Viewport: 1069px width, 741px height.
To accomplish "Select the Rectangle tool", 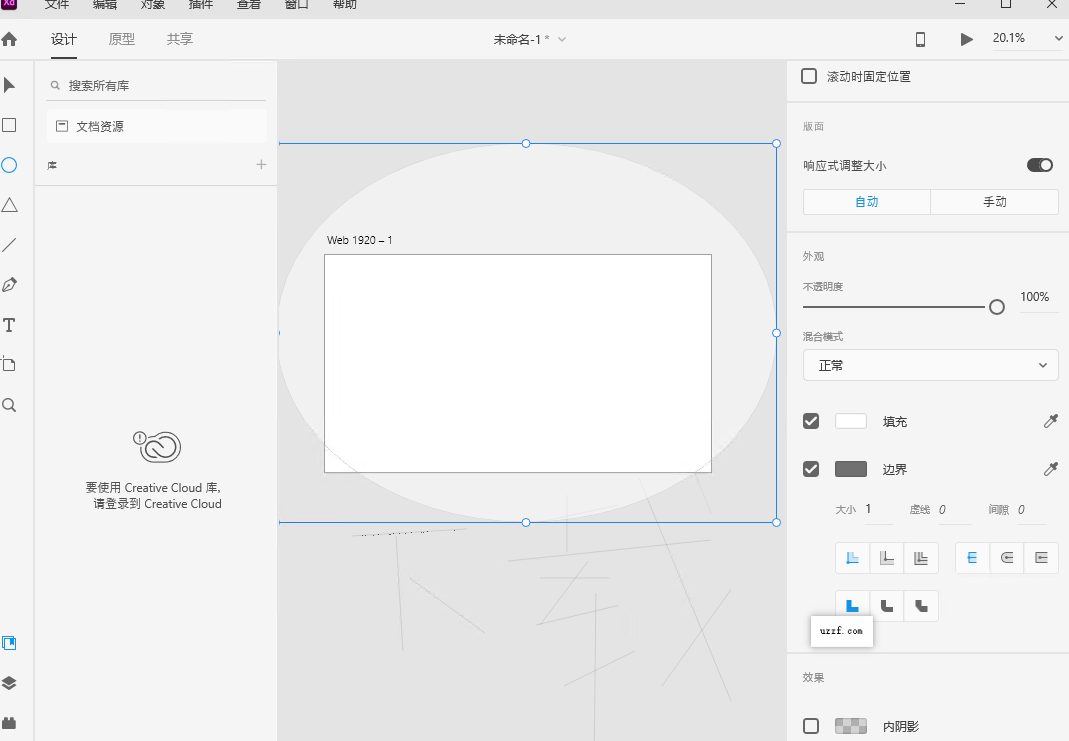I will 10,124.
